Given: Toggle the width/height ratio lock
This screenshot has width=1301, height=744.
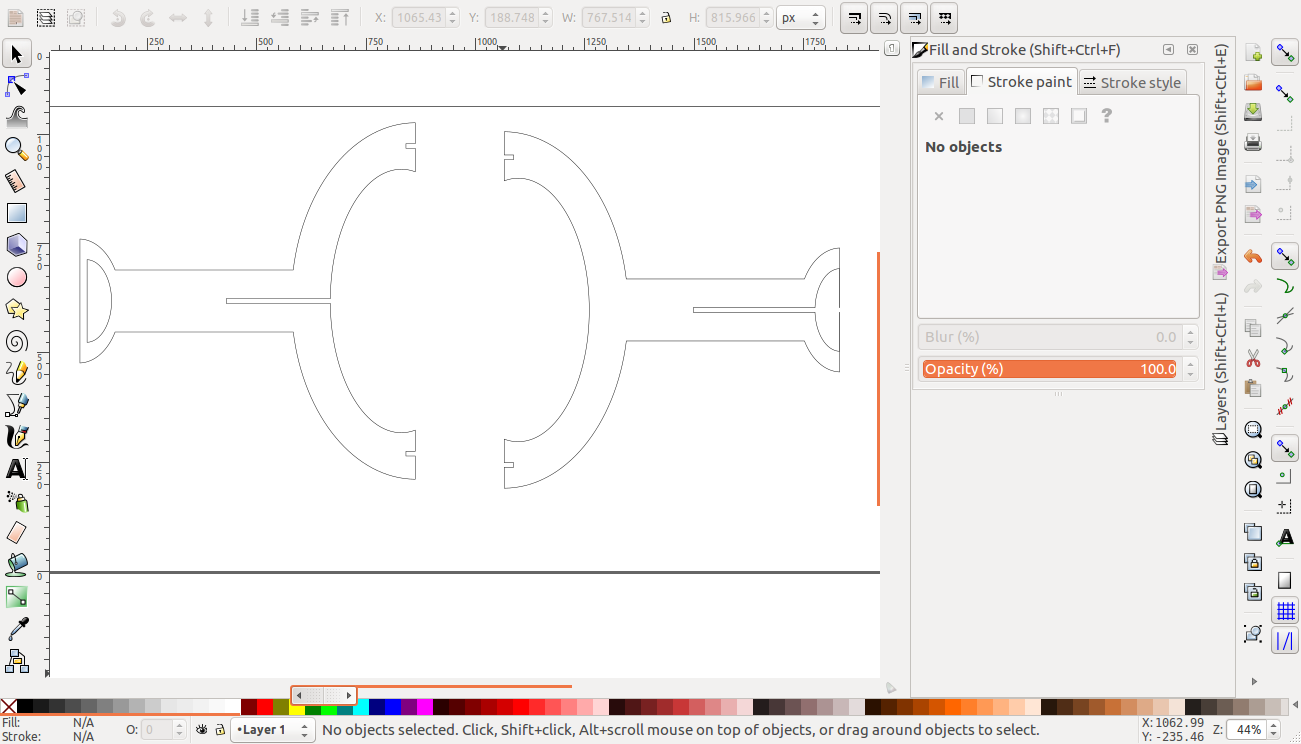Looking at the screenshot, I should [x=666, y=18].
